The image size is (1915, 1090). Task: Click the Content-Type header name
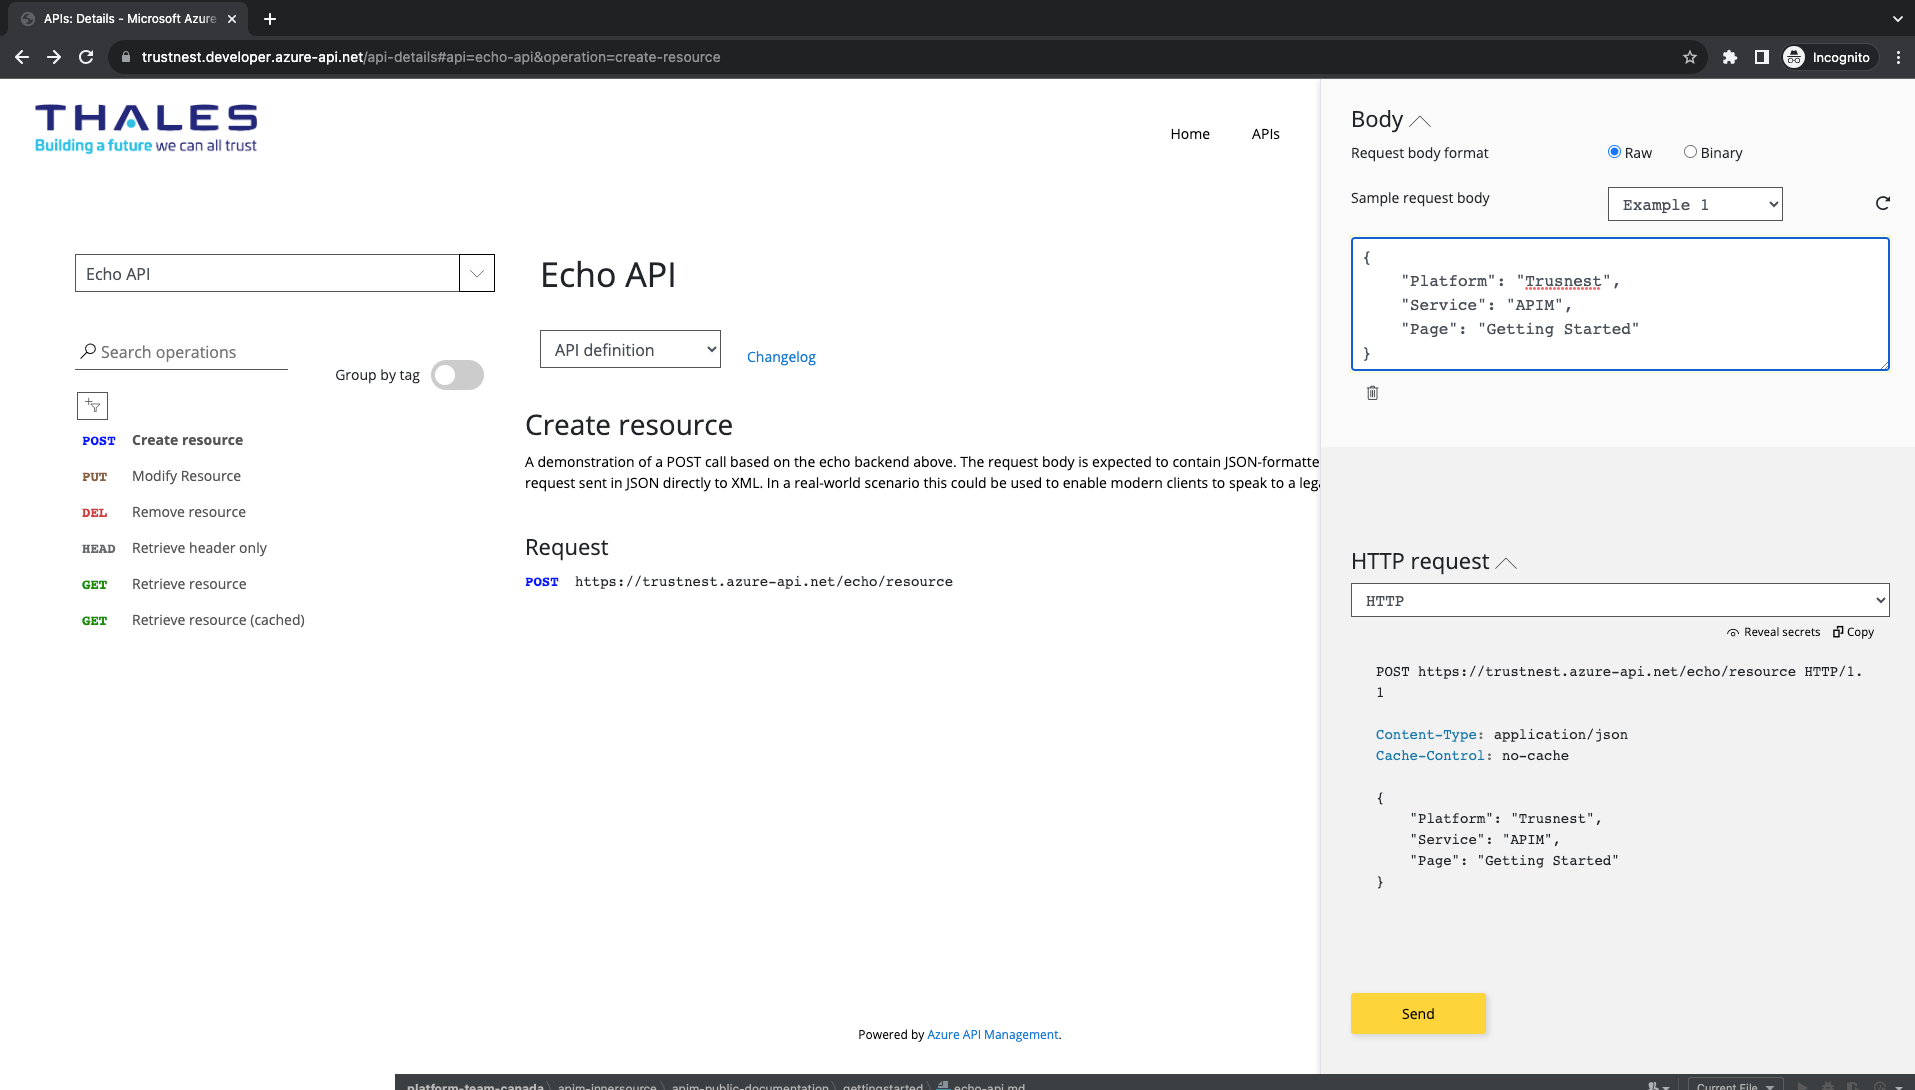click(x=1426, y=735)
